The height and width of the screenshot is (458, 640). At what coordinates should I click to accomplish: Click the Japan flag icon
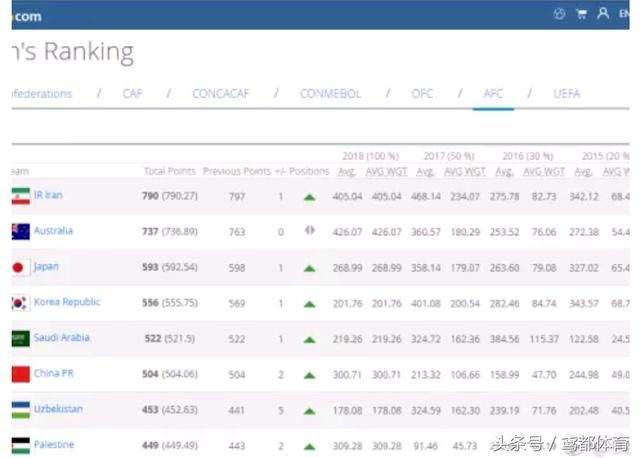tap(19, 267)
